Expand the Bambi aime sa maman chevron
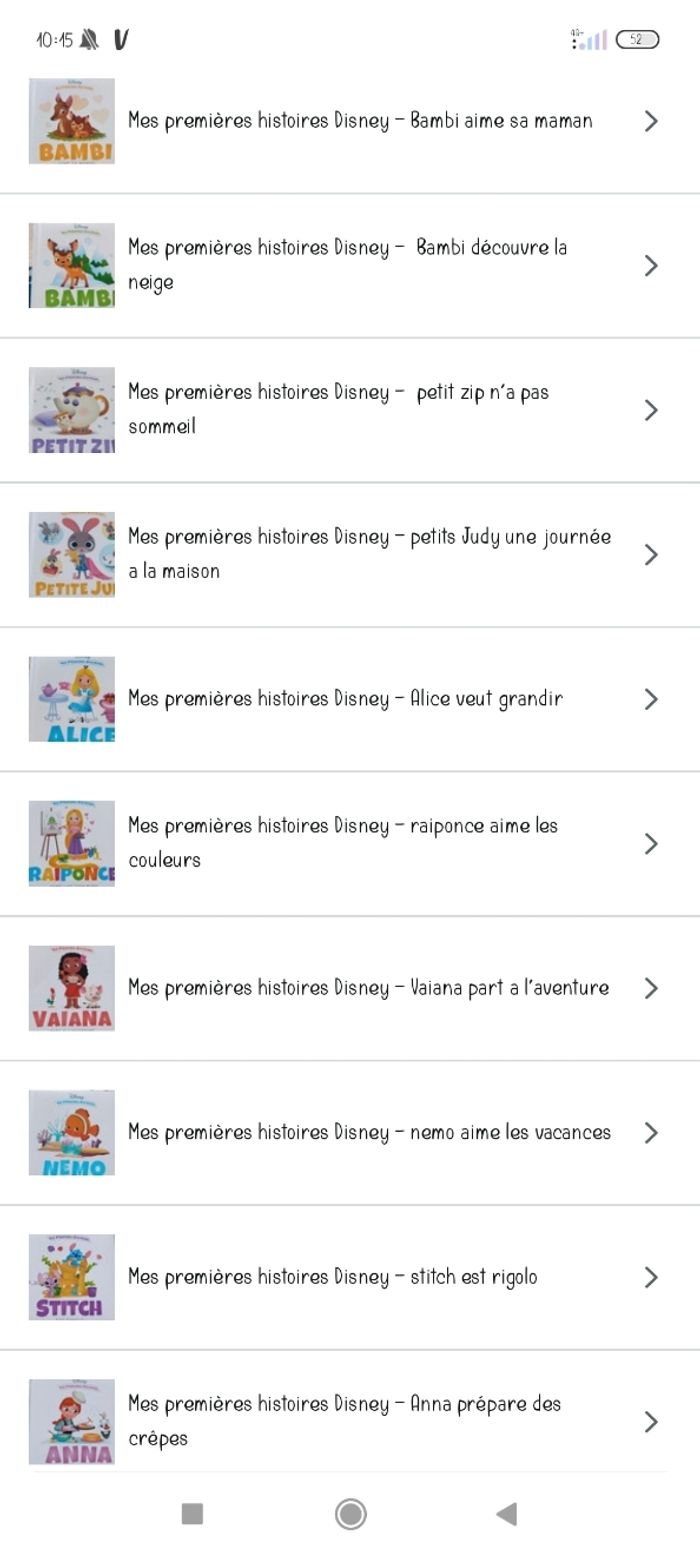Image resolution: width=700 pixels, height=1556 pixels. [x=651, y=121]
